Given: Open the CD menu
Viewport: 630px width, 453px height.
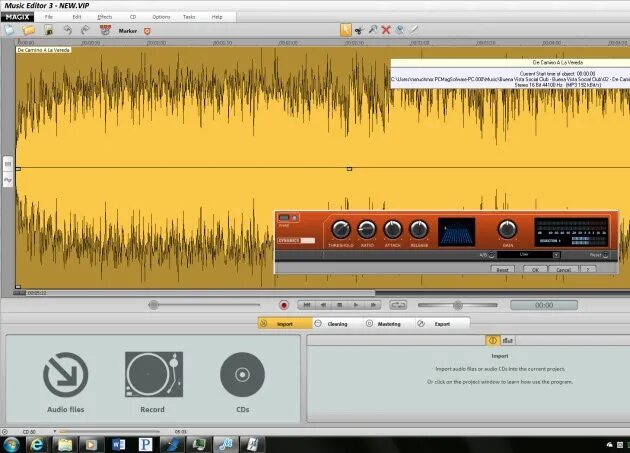Looking at the screenshot, I should pyautogui.click(x=133, y=17).
